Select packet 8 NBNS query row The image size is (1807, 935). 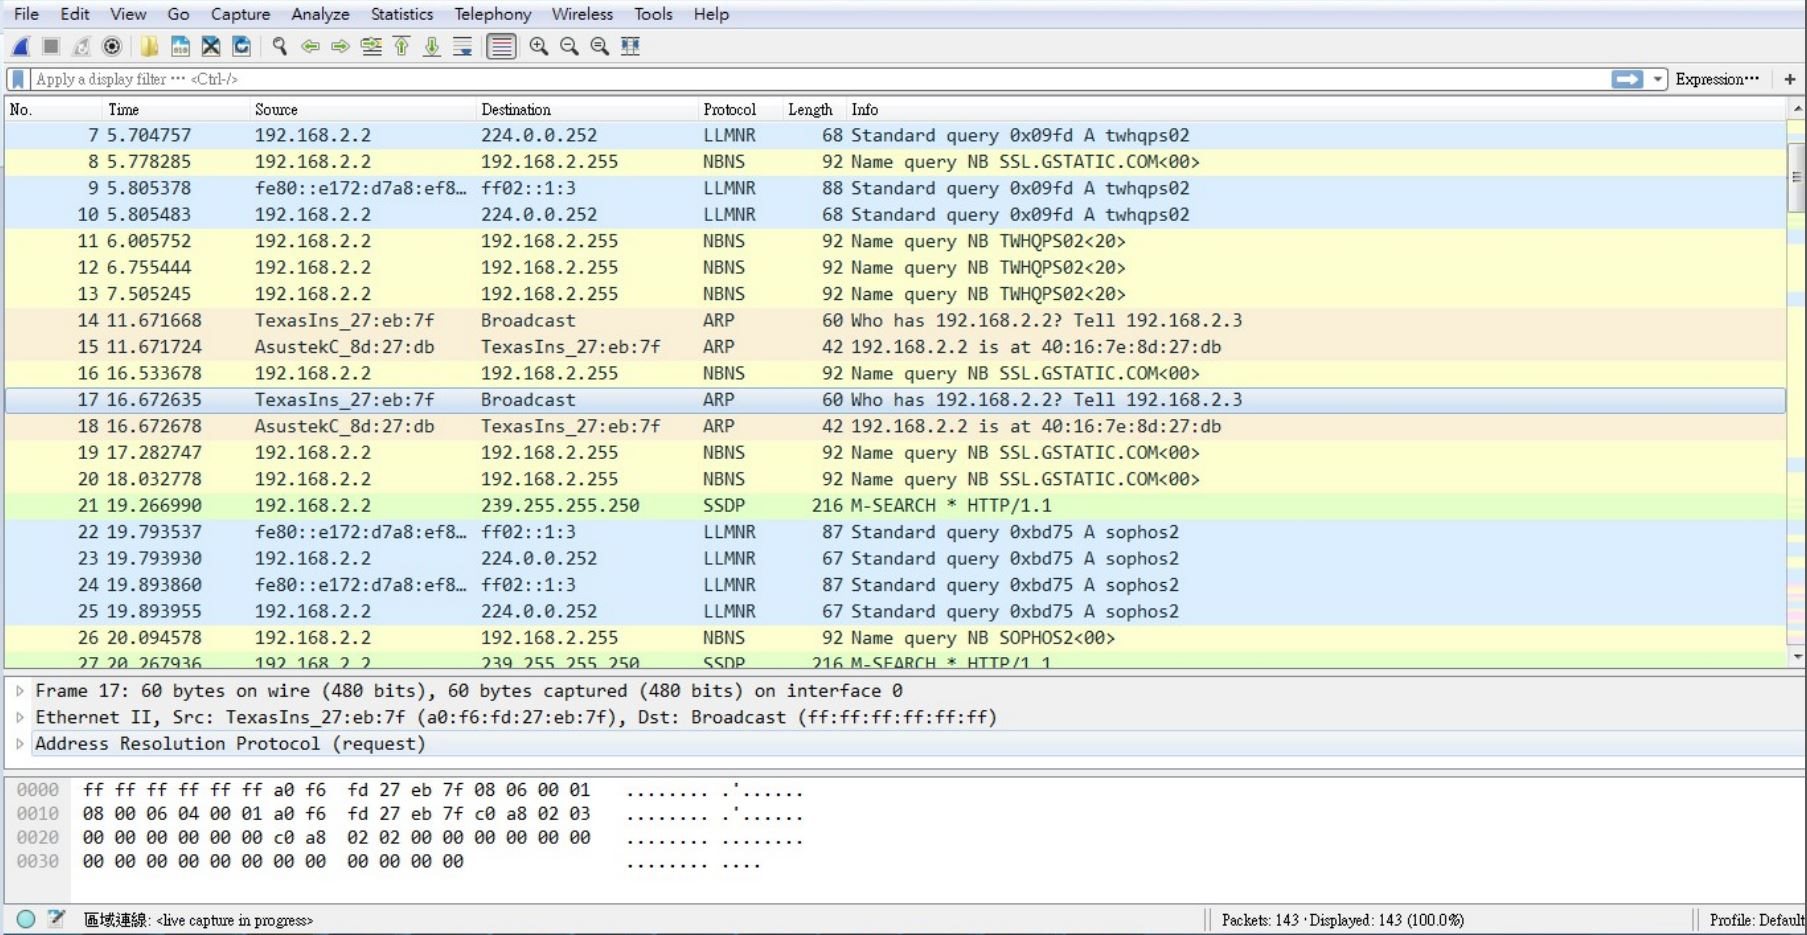[895, 161]
